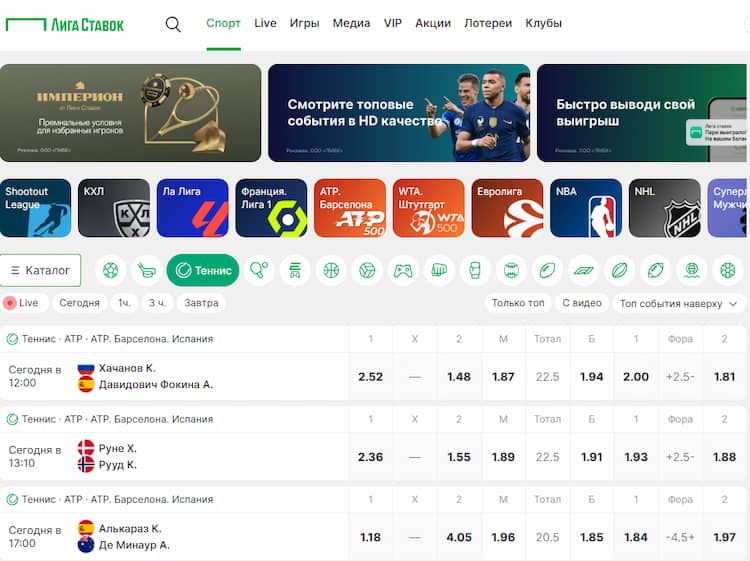
Task: Toggle the 3 ч. time filter
Action: click(x=157, y=303)
